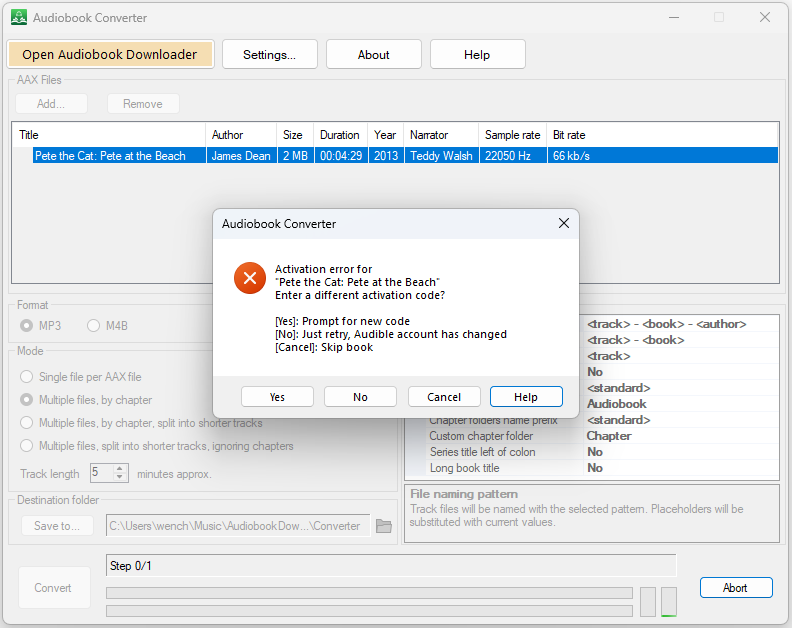
Task: Select the M4B format option
Action: (x=94, y=325)
